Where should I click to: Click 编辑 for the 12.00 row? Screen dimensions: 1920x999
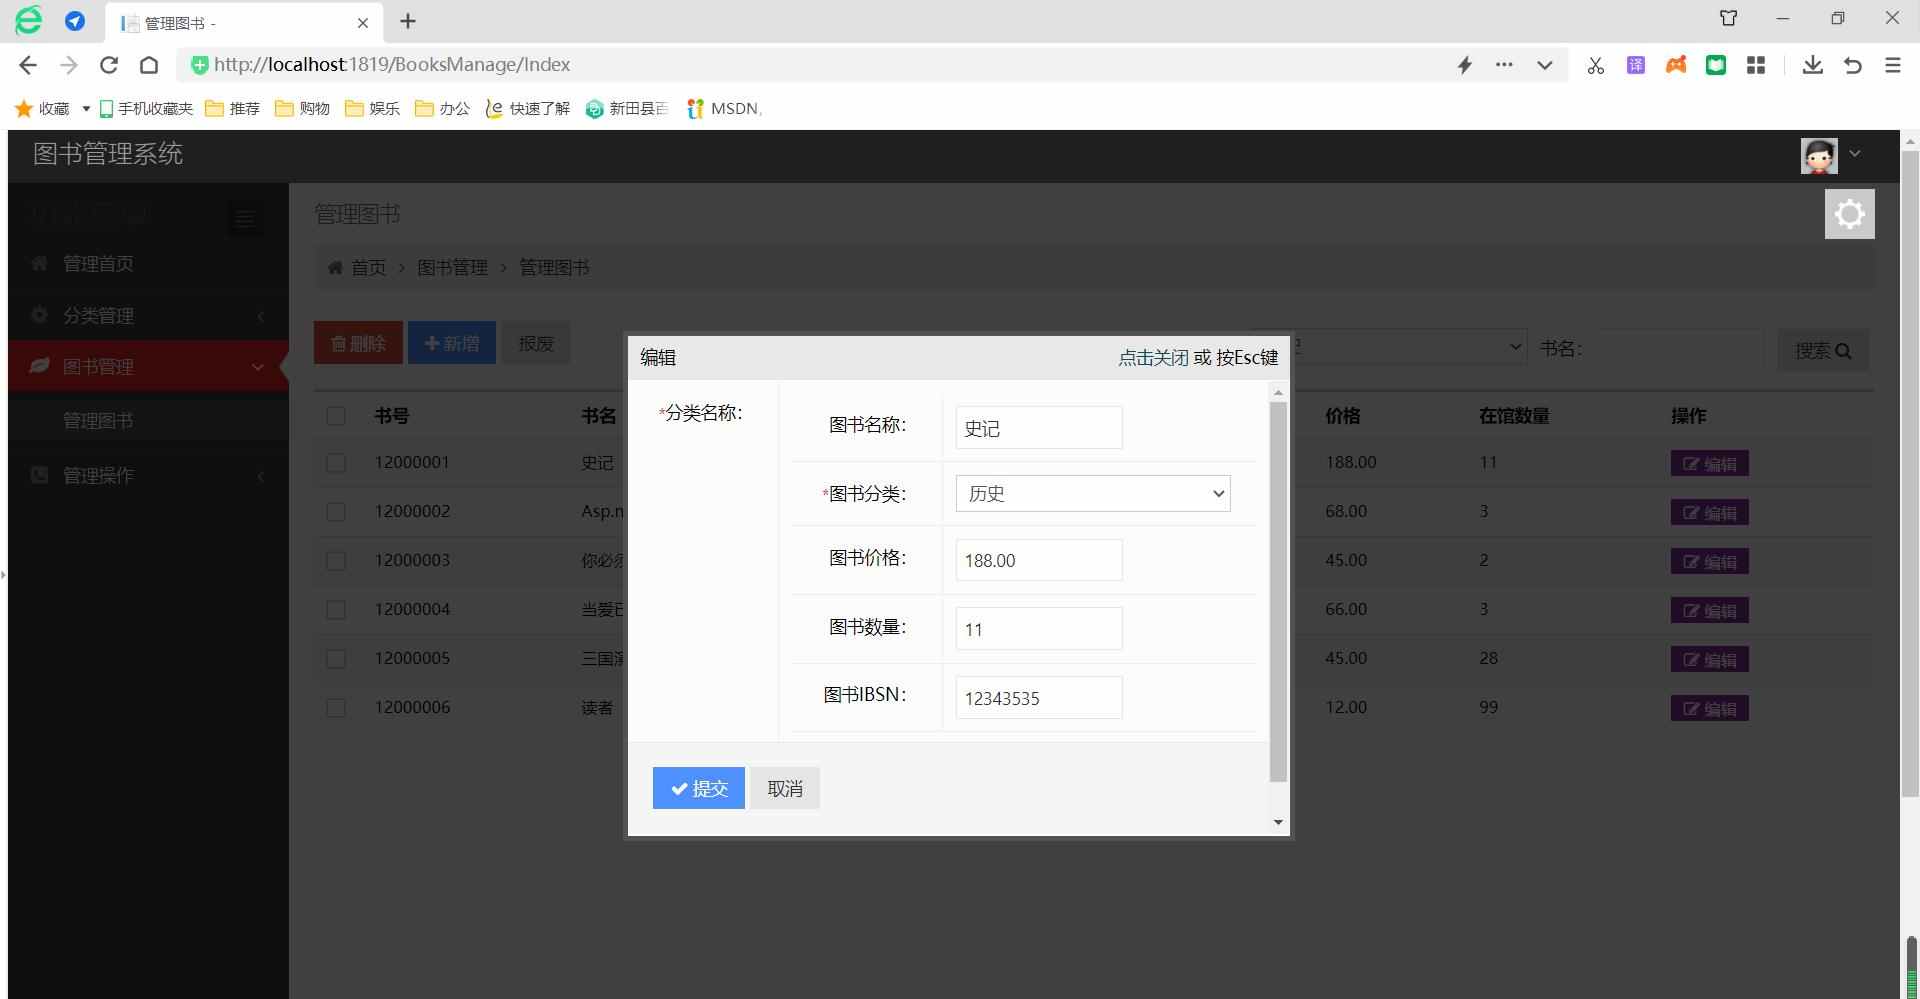[x=1709, y=709]
